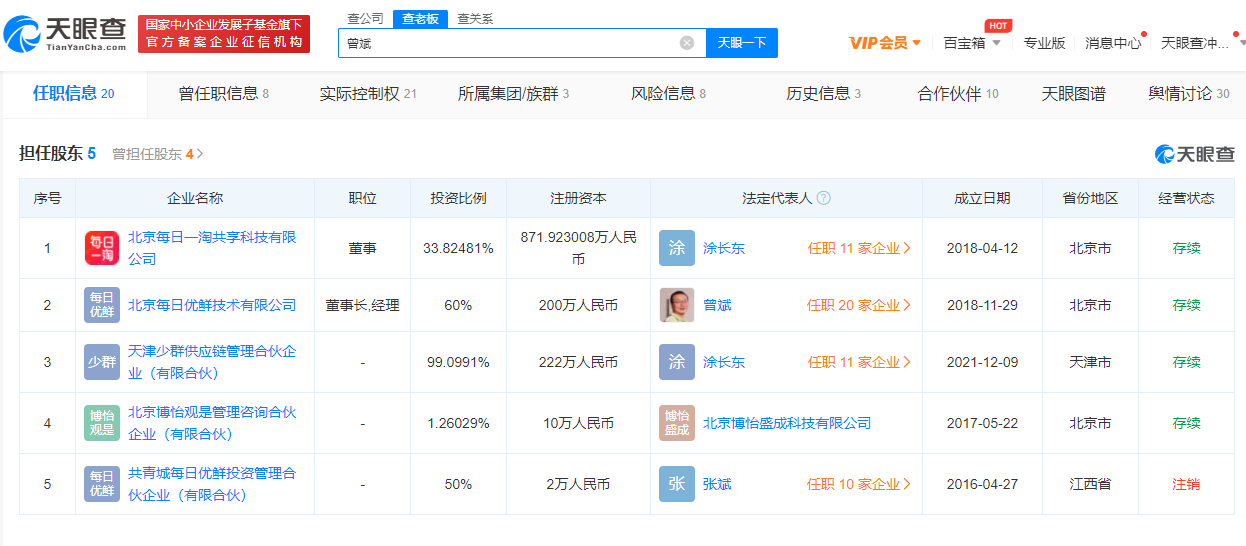Image resolution: width=1246 pixels, height=546 pixels.
Task: Open 曾斌 name link in table
Action: coord(717,305)
